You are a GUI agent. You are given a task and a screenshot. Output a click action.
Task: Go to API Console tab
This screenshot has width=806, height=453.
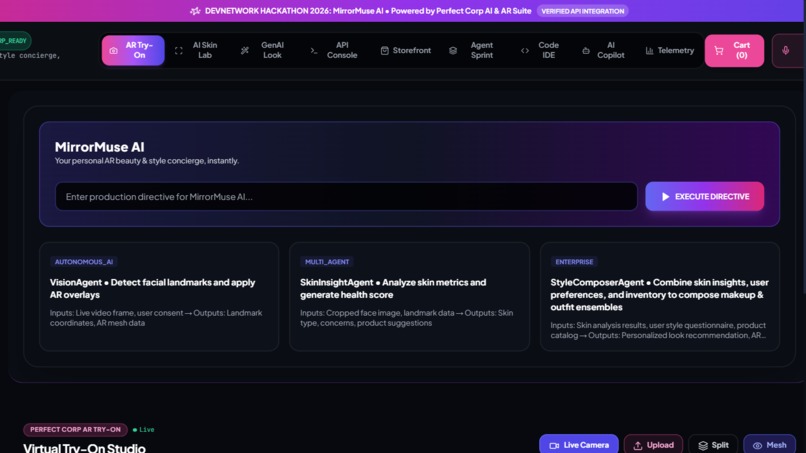(334, 50)
